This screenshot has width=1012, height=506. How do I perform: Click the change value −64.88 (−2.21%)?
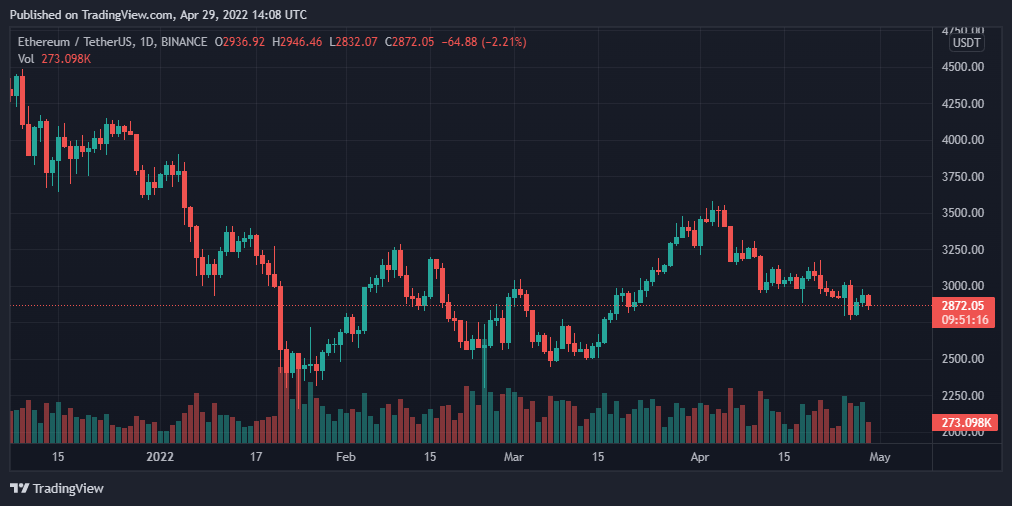[x=483, y=42]
